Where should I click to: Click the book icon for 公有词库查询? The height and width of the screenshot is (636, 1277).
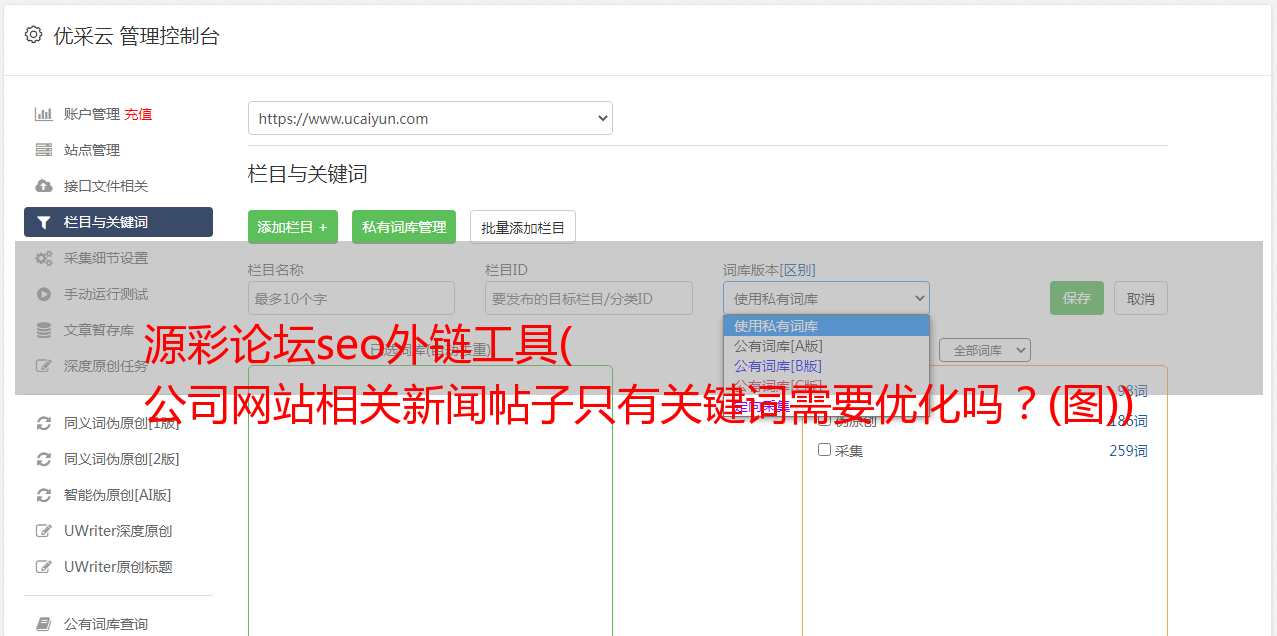[43, 624]
